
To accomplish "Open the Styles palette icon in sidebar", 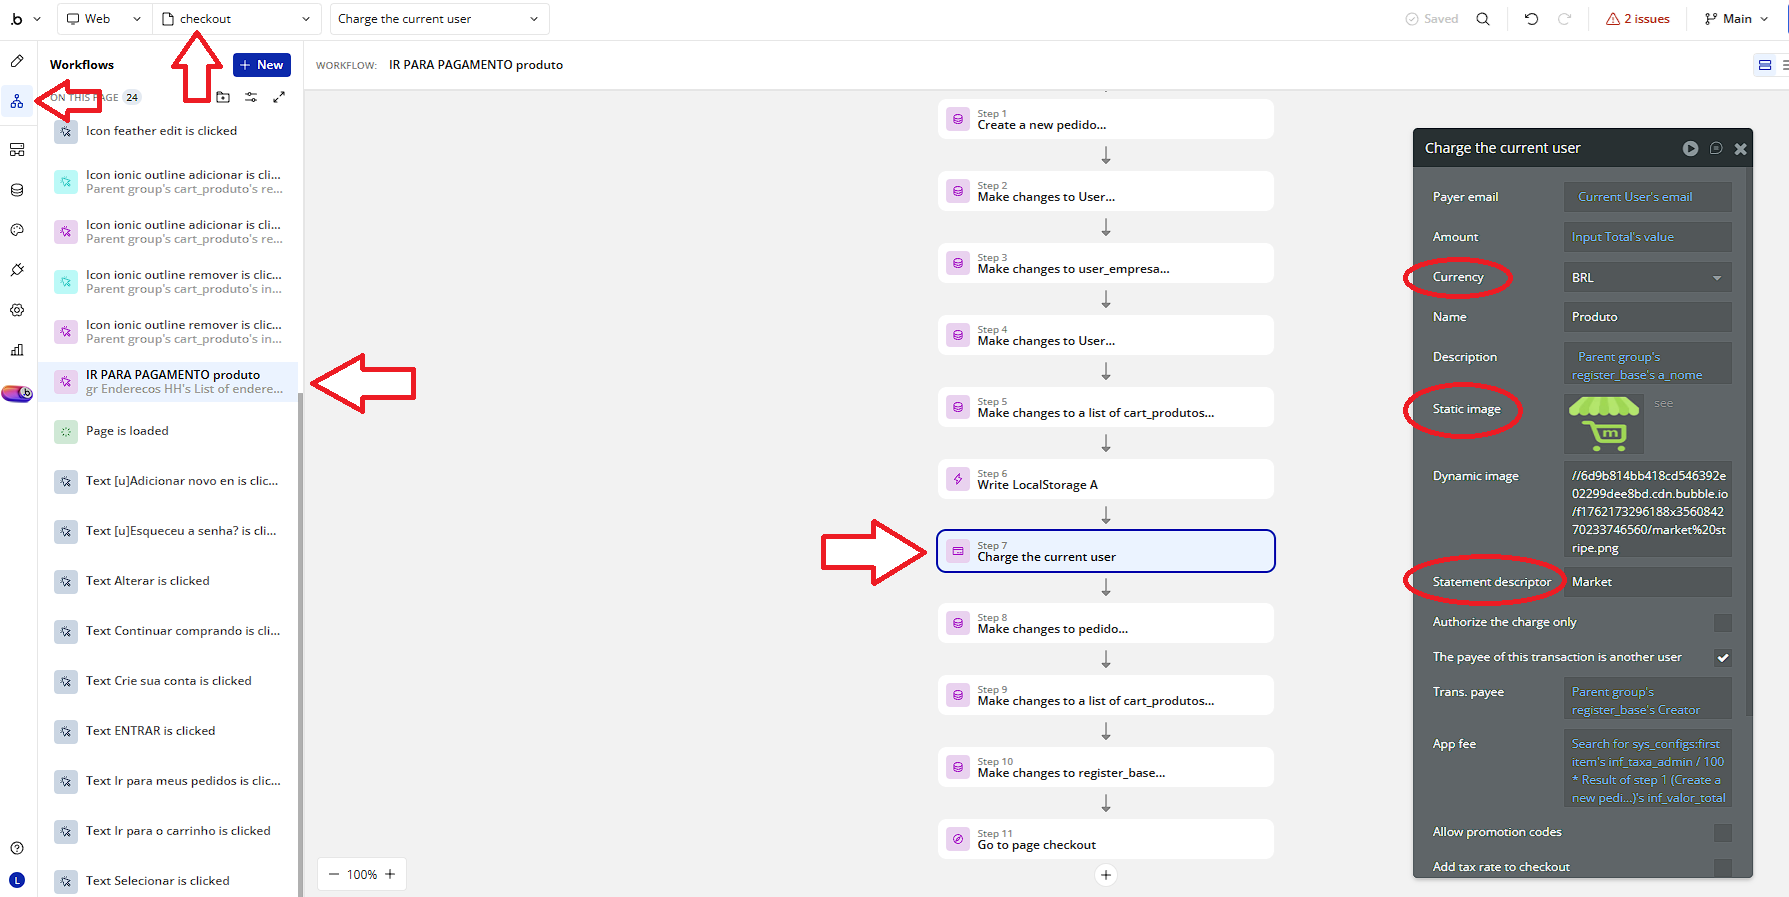I will 17,230.
